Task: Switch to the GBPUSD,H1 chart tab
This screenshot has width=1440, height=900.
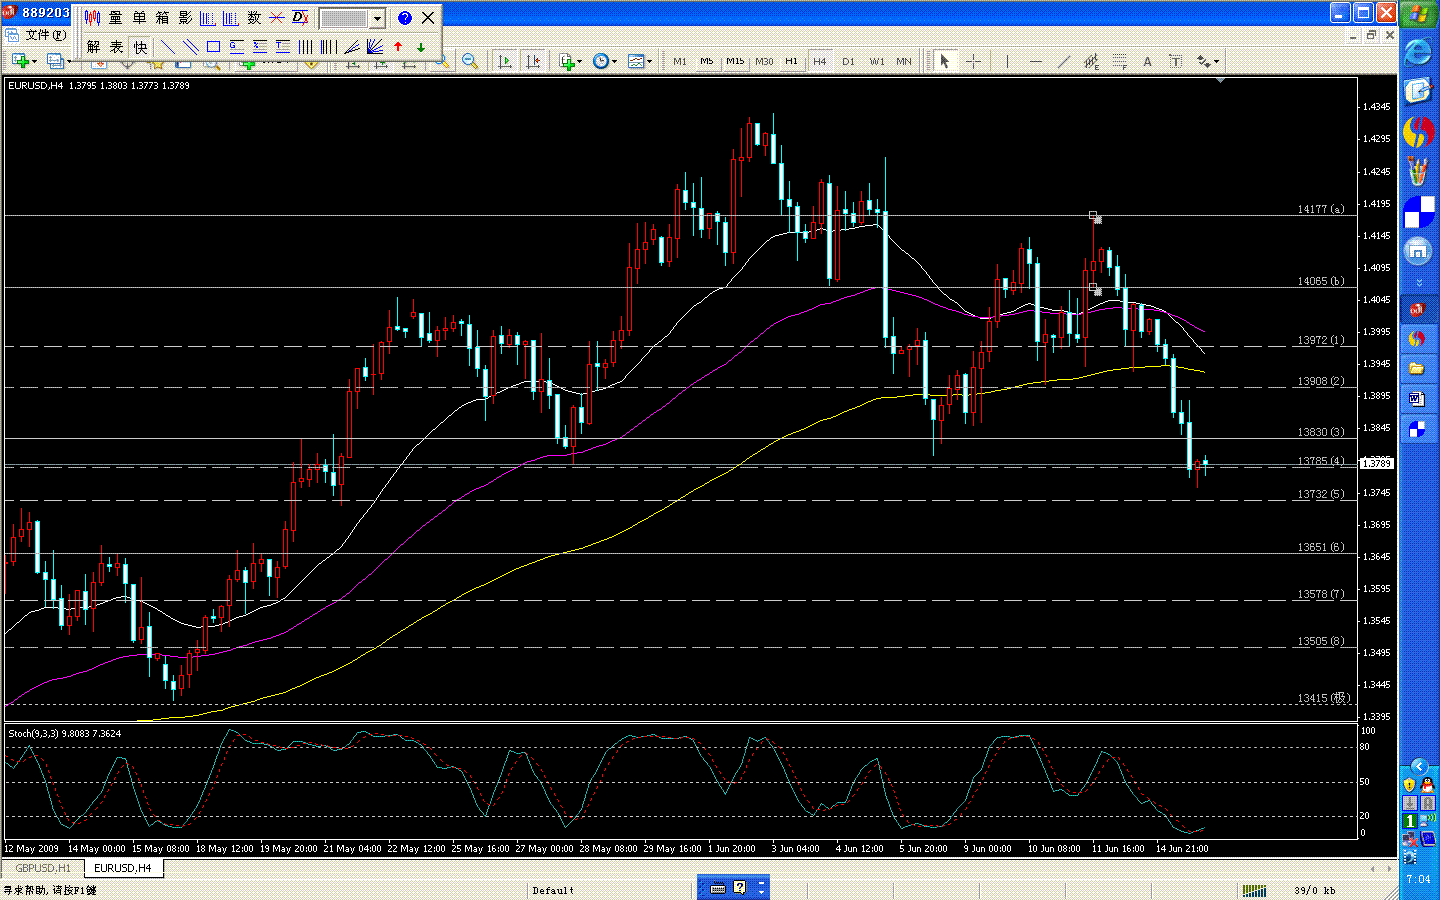Action: (43, 868)
